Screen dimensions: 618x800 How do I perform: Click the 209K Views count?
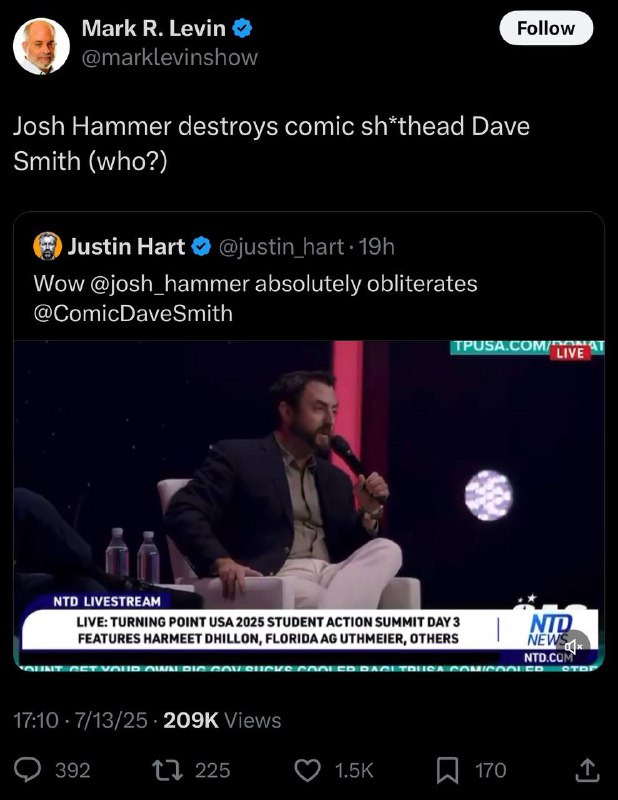(x=222, y=720)
